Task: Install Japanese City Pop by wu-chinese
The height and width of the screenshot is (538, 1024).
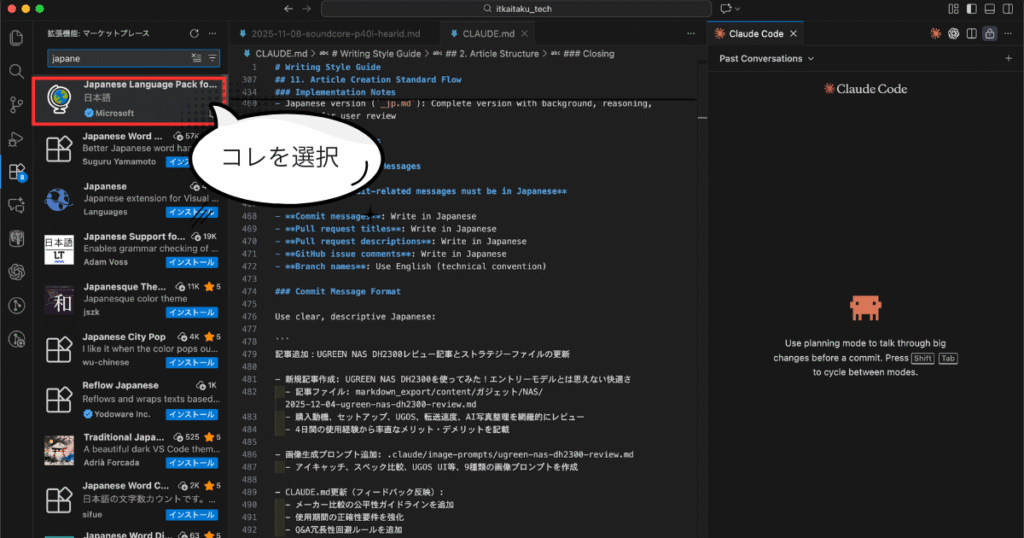Action: pos(191,362)
